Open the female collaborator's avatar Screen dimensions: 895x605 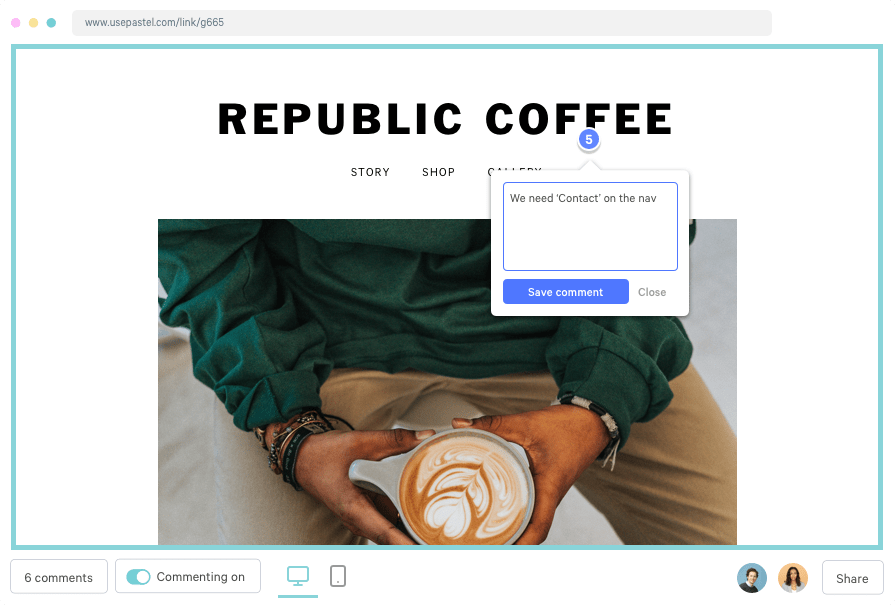click(x=793, y=578)
